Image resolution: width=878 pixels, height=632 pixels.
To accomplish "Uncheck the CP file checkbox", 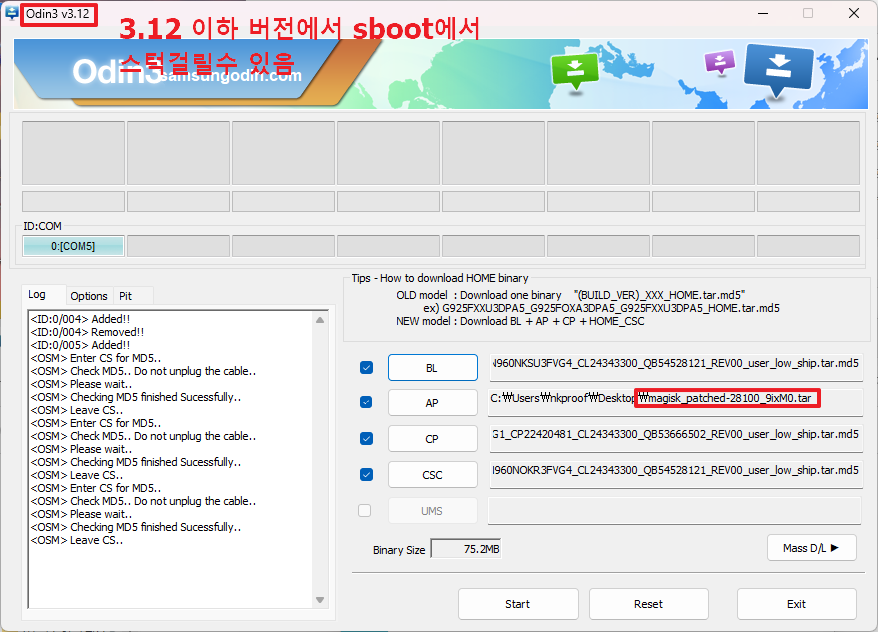I will click(x=366, y=438).
